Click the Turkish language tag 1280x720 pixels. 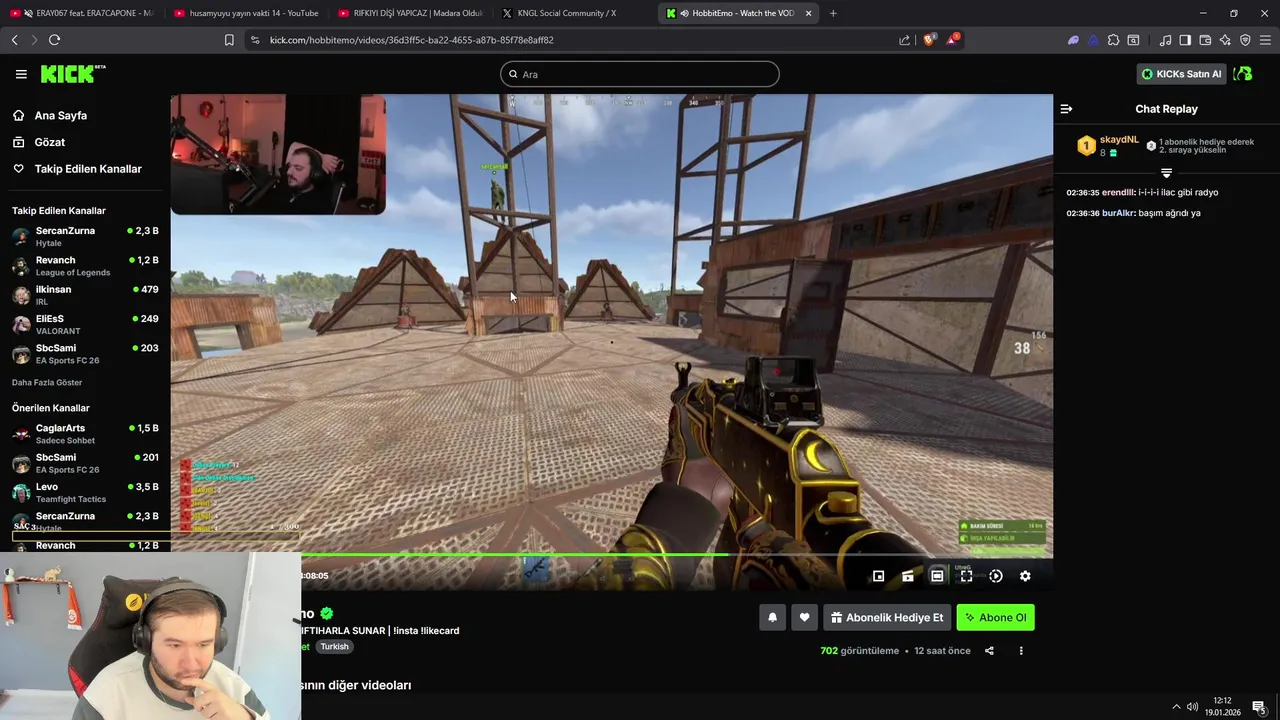click(334, 647)
